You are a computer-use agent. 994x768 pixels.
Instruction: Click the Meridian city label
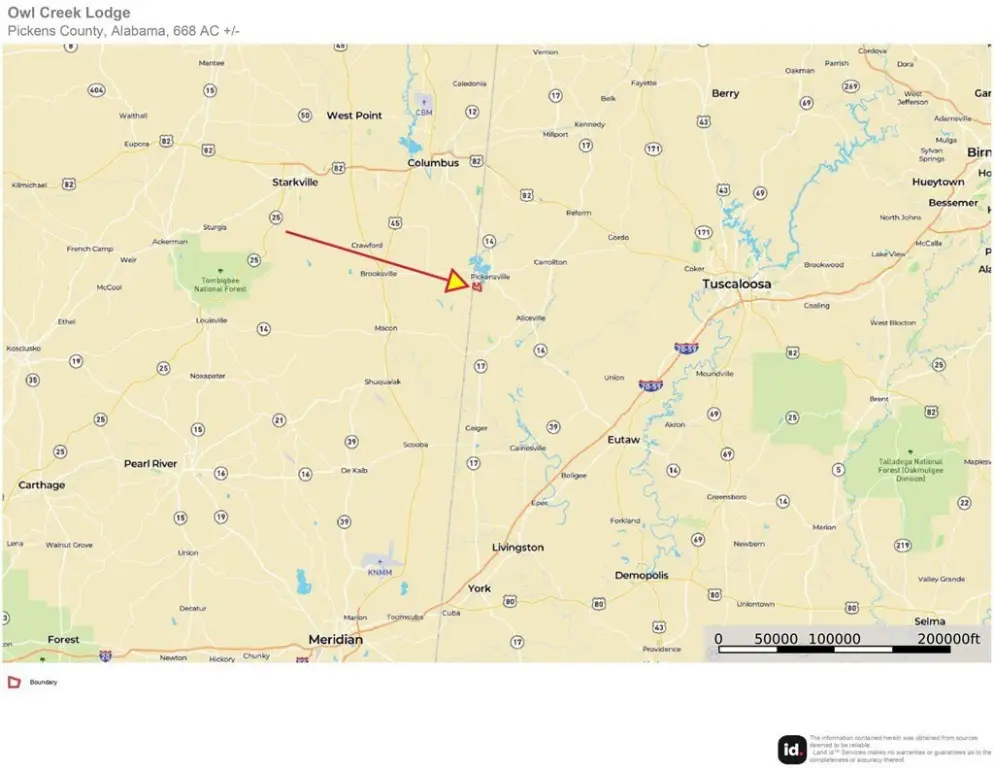click(335, 639)
